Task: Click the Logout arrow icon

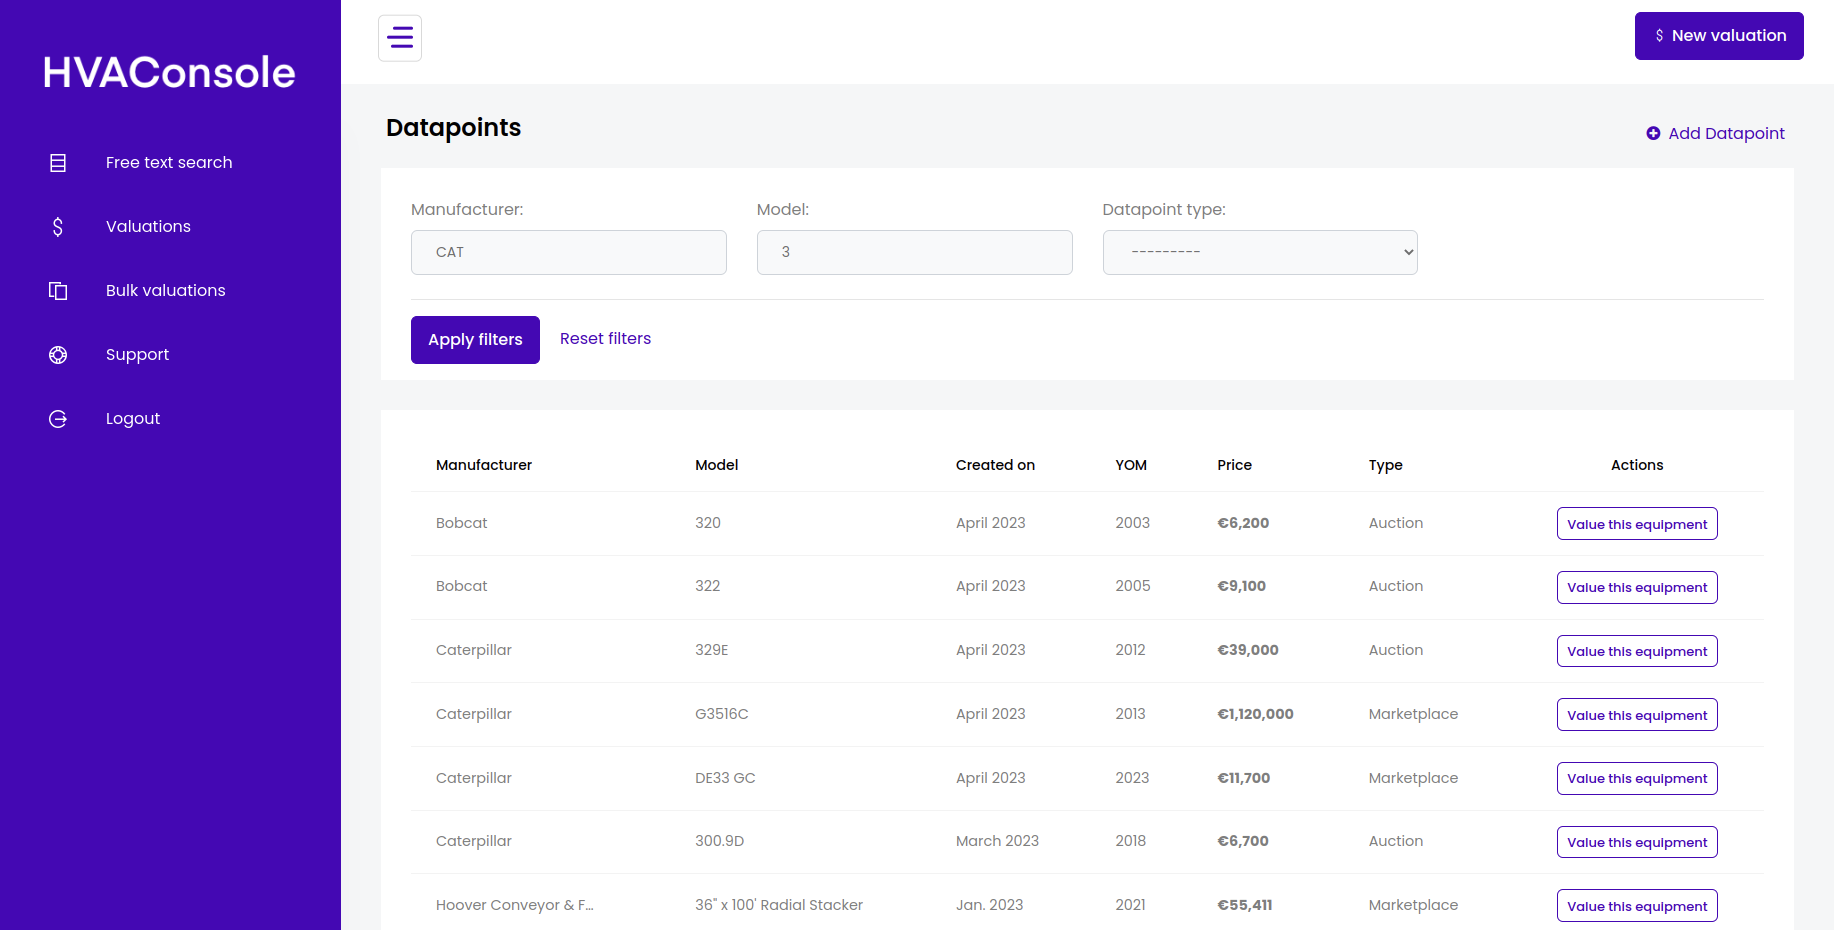Action: point(58,419)
